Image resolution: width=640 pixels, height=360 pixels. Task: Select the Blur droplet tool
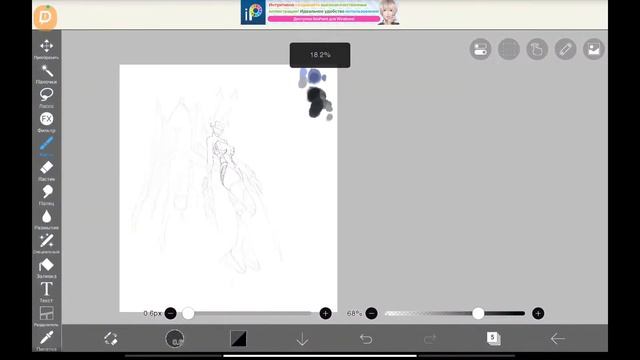[47, 219]
